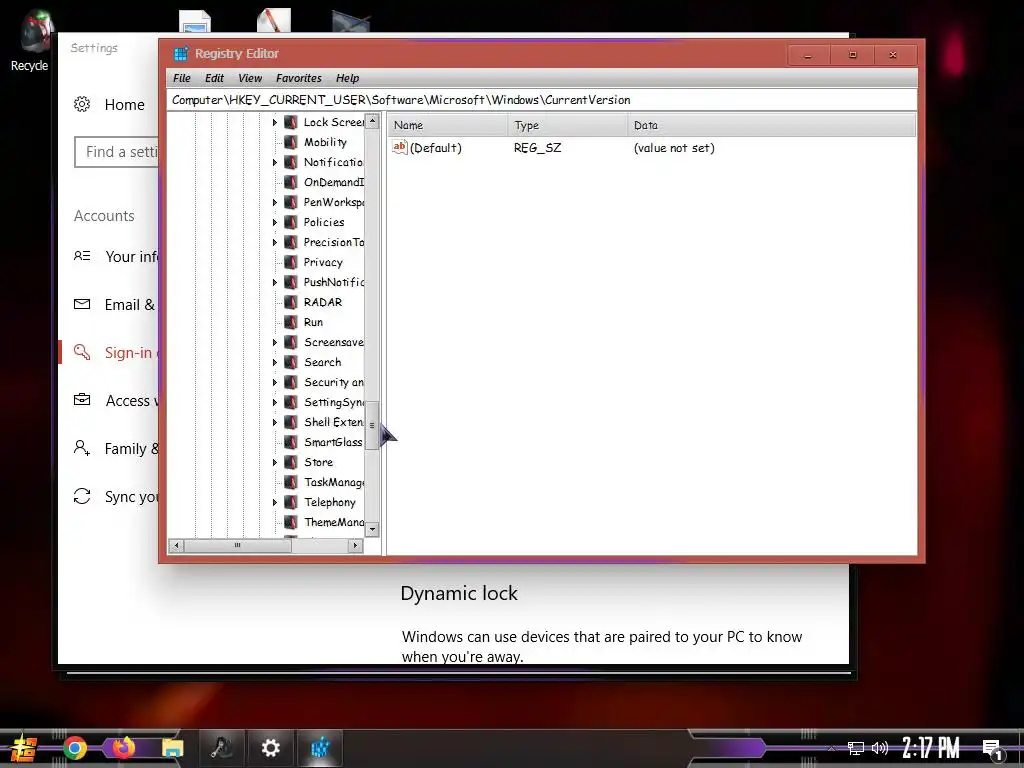Select the SmartGlass key folder icon
Screen dimensions: 1024x768
291,442
